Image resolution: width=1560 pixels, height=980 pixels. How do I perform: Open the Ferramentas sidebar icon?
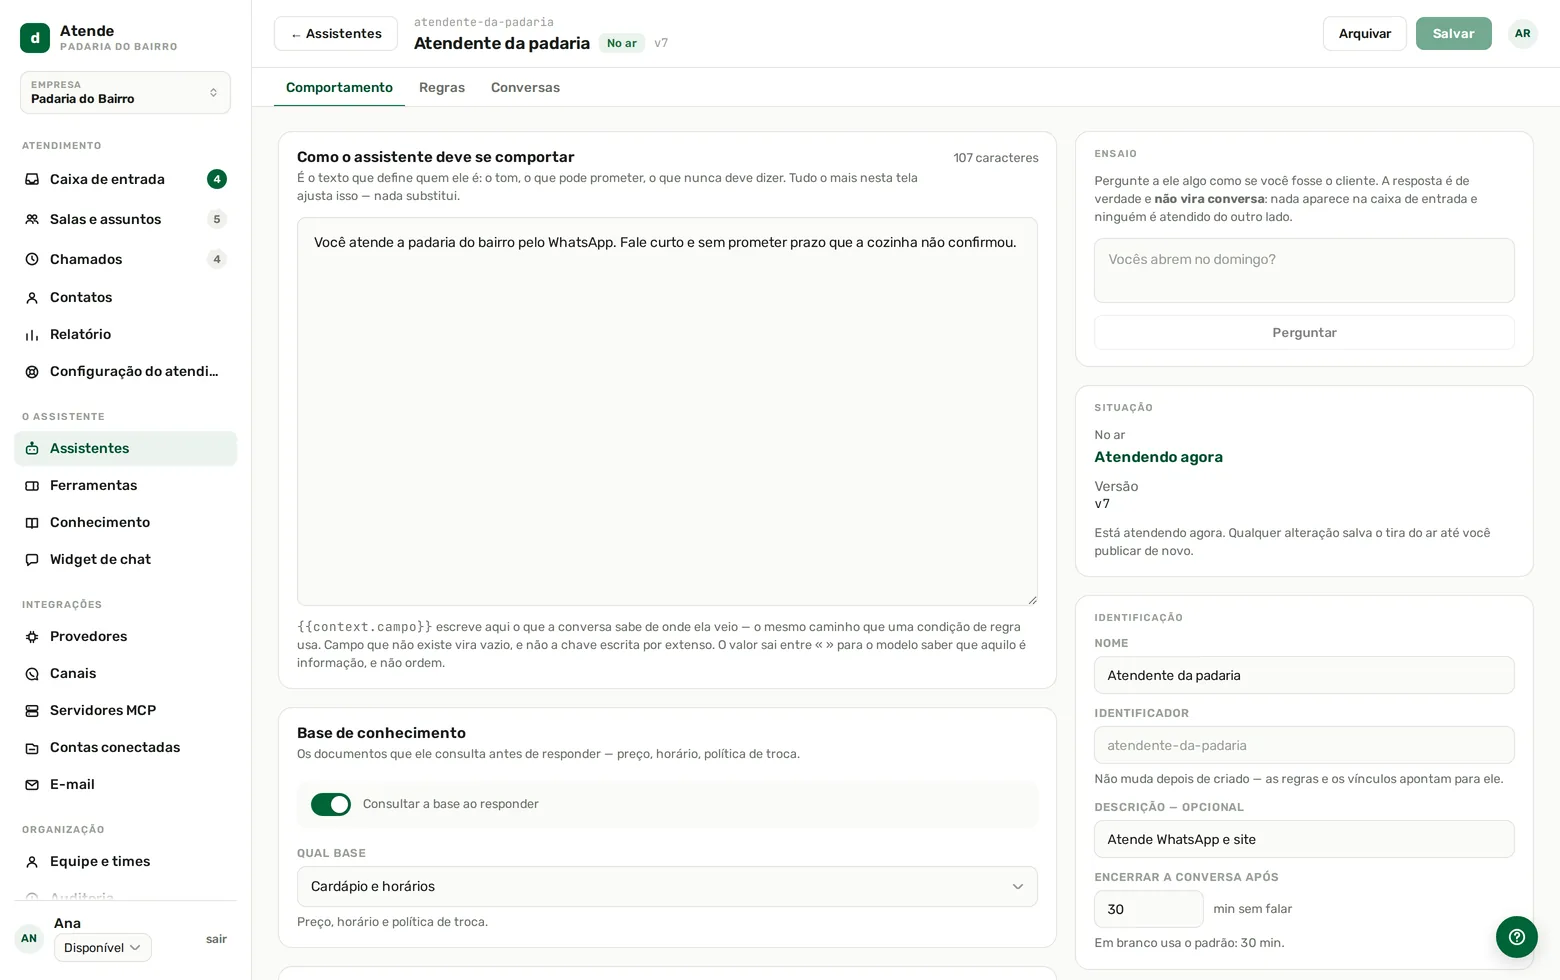tap(32, 486)
